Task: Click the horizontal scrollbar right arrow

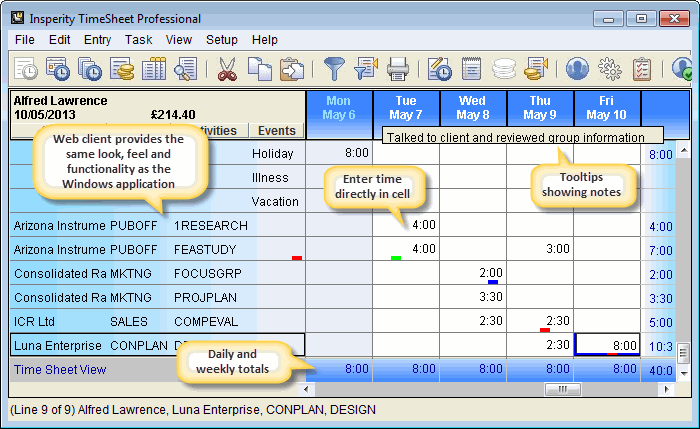Action: pos(667,389)
